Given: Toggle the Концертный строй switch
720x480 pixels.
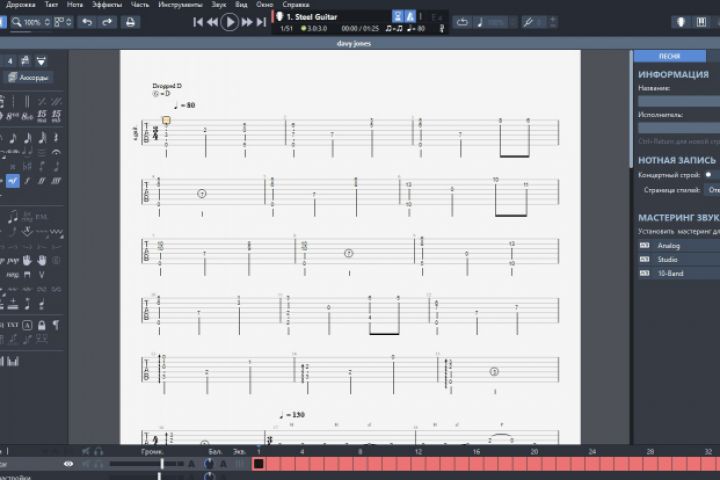Looking at the screenshot, I should 711,175.
